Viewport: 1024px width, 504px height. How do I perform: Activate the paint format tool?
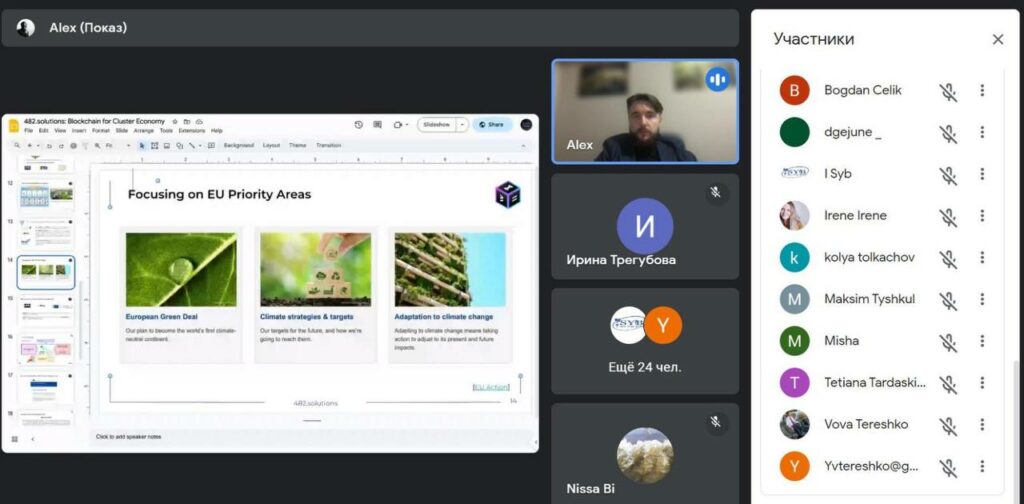click(85, 146)
